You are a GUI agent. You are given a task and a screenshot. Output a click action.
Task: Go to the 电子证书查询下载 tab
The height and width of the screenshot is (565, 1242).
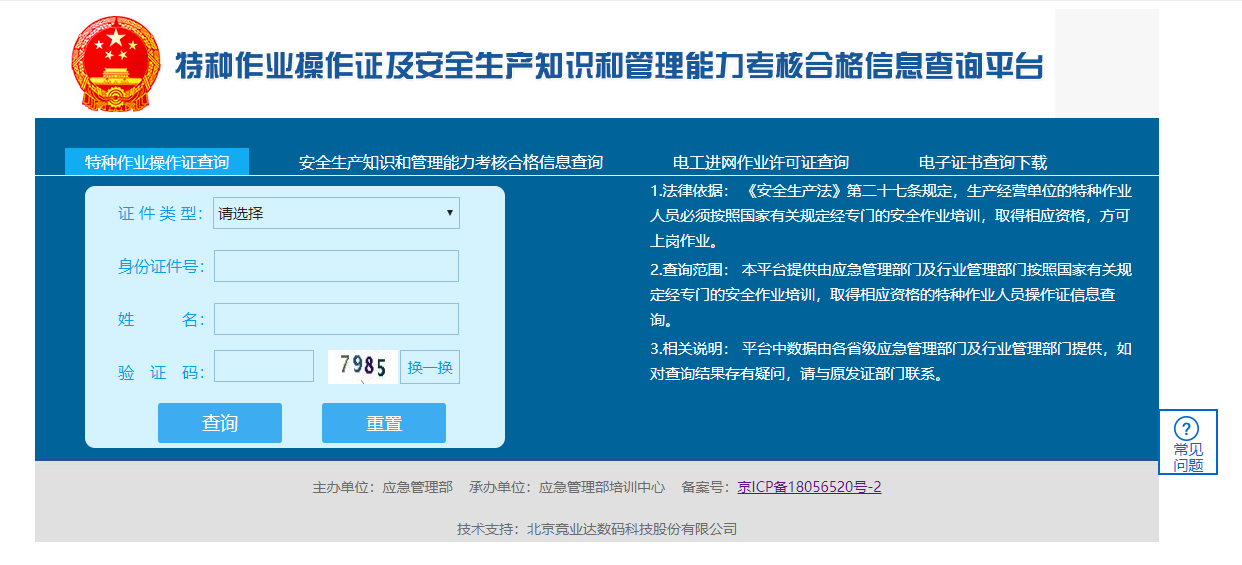tap(983, 162)
